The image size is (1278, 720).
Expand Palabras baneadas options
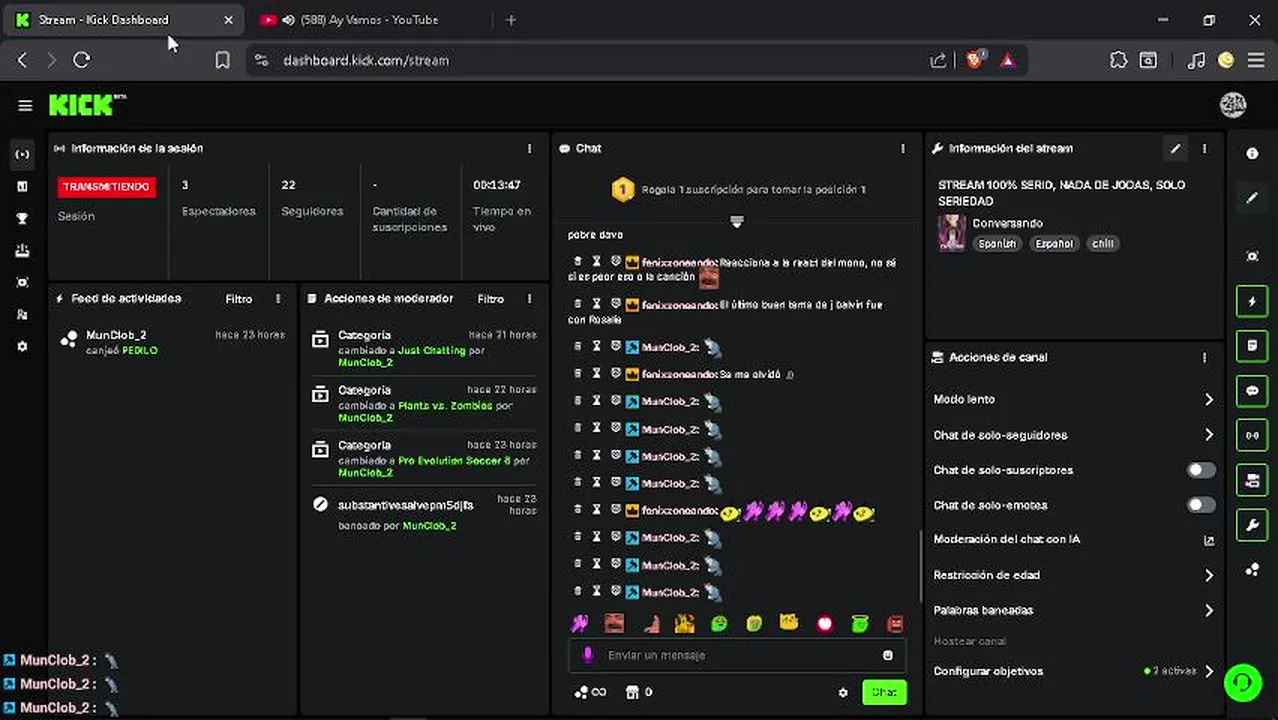pos(1209,610)
